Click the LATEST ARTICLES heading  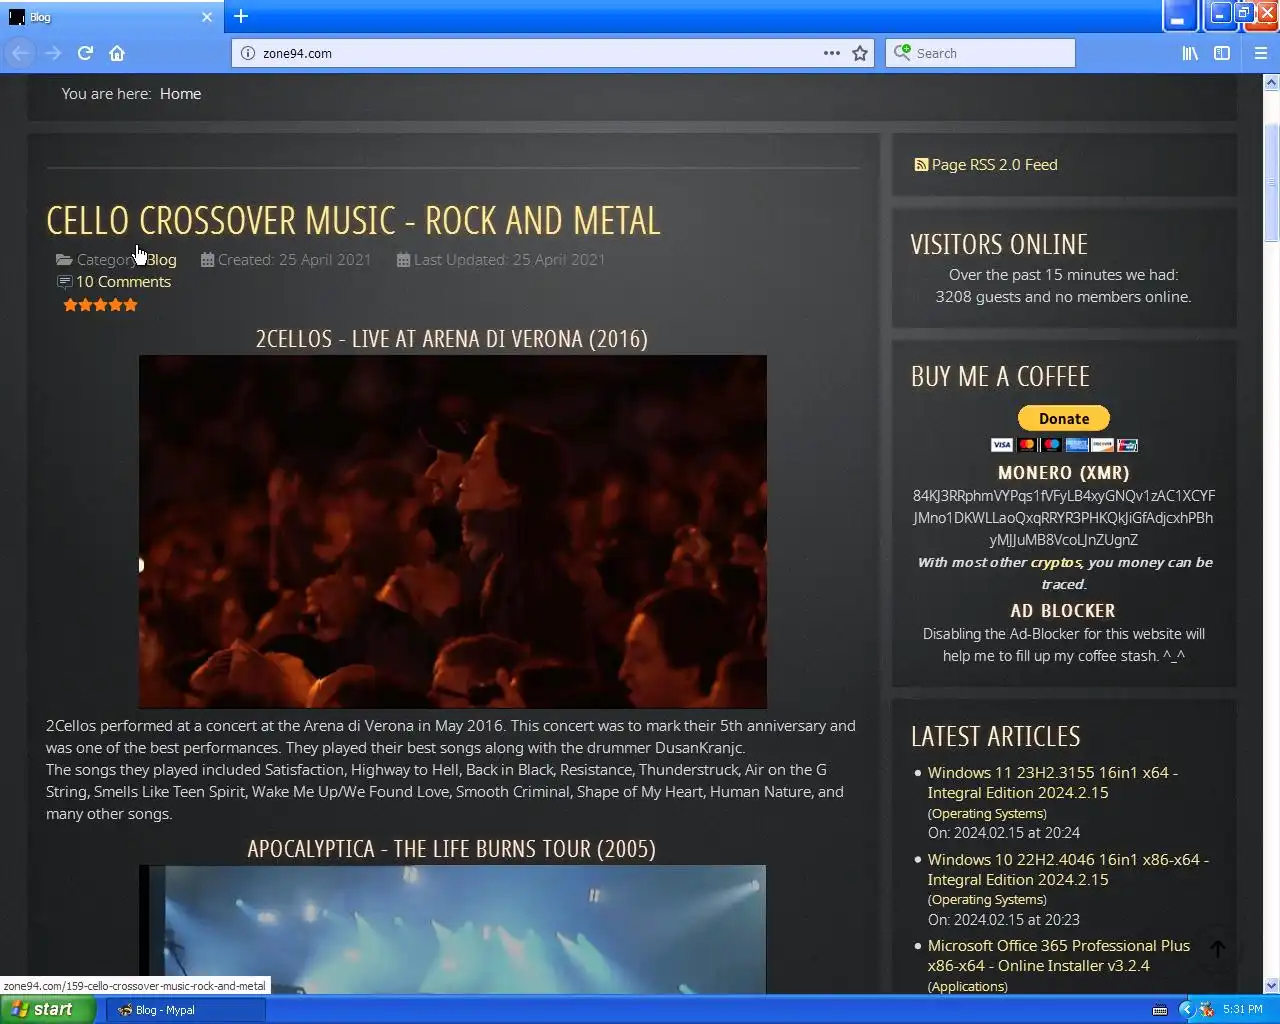[995, 737]
